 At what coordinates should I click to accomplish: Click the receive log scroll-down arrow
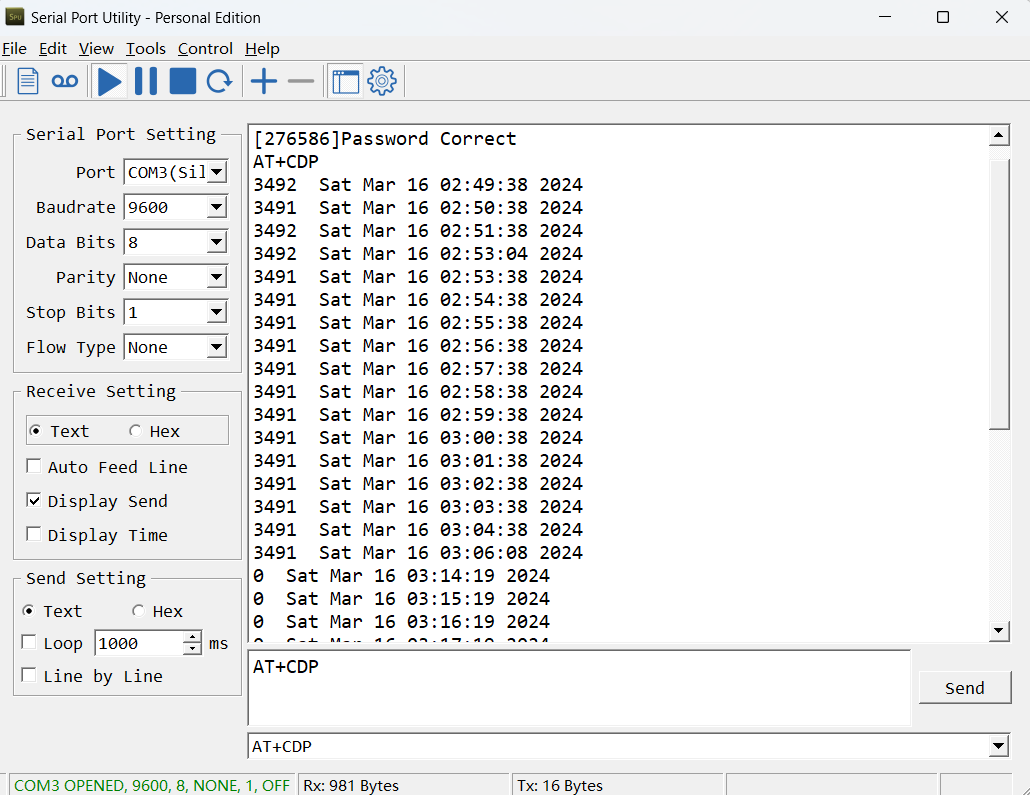[x=998, y=631]
